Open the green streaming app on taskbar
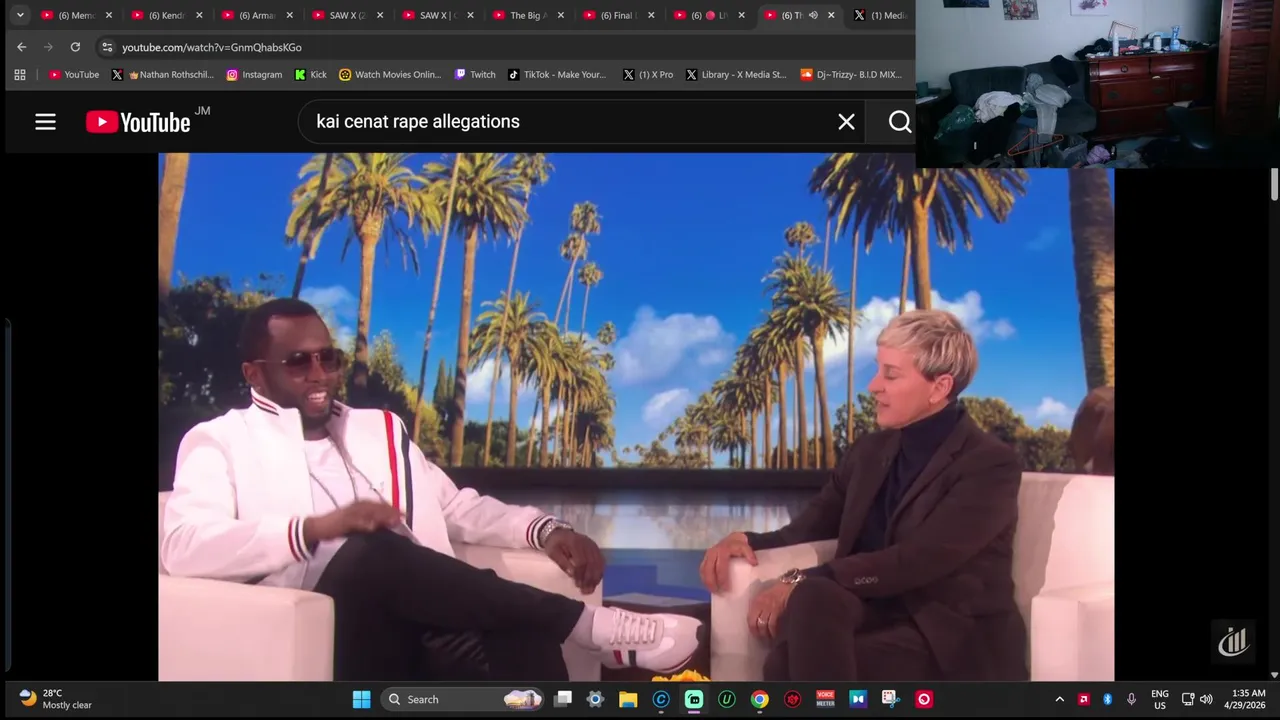 tap(694, 699)
